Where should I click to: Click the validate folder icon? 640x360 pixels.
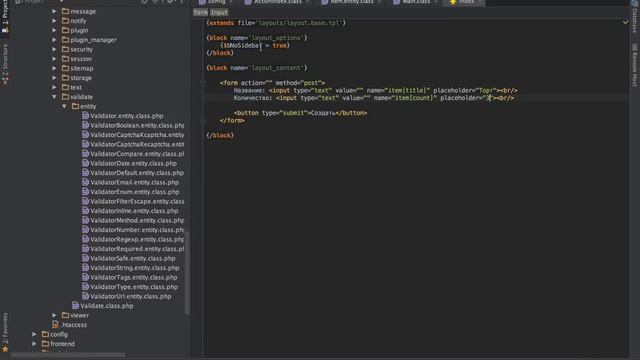point(65,97)
